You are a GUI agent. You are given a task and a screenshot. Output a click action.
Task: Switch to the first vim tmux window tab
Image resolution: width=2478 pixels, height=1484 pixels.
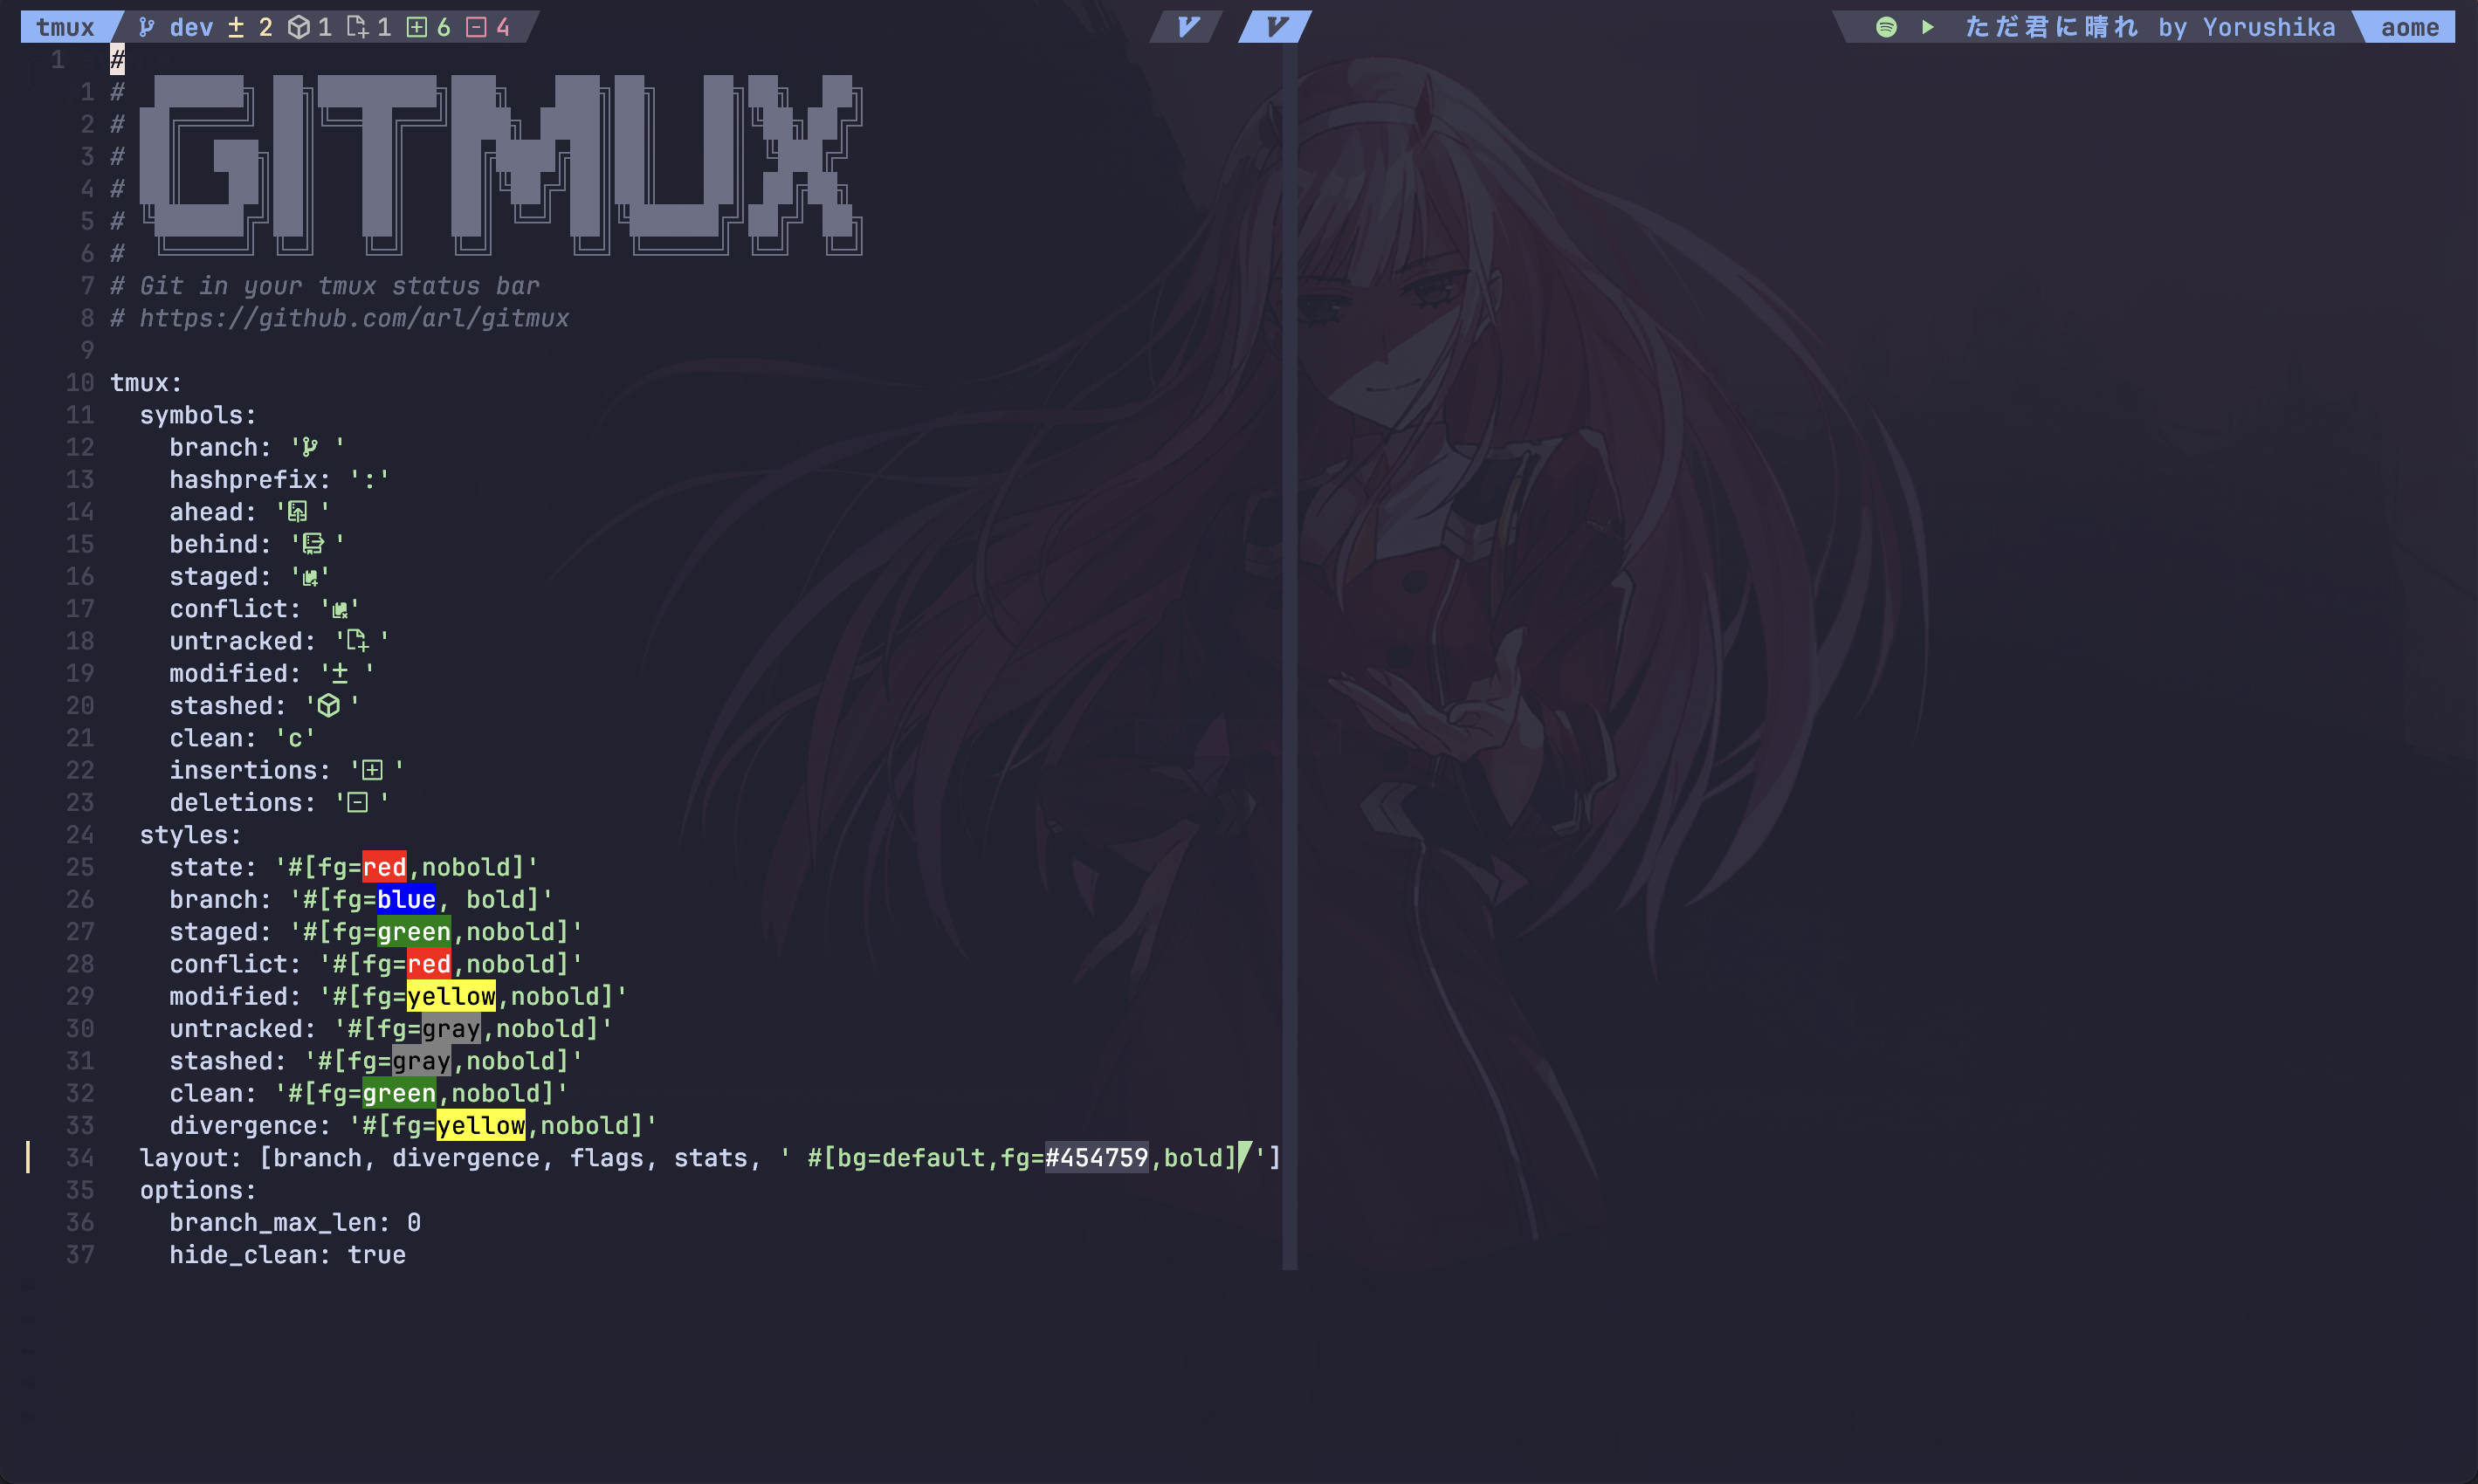(x=1187, y=27)
